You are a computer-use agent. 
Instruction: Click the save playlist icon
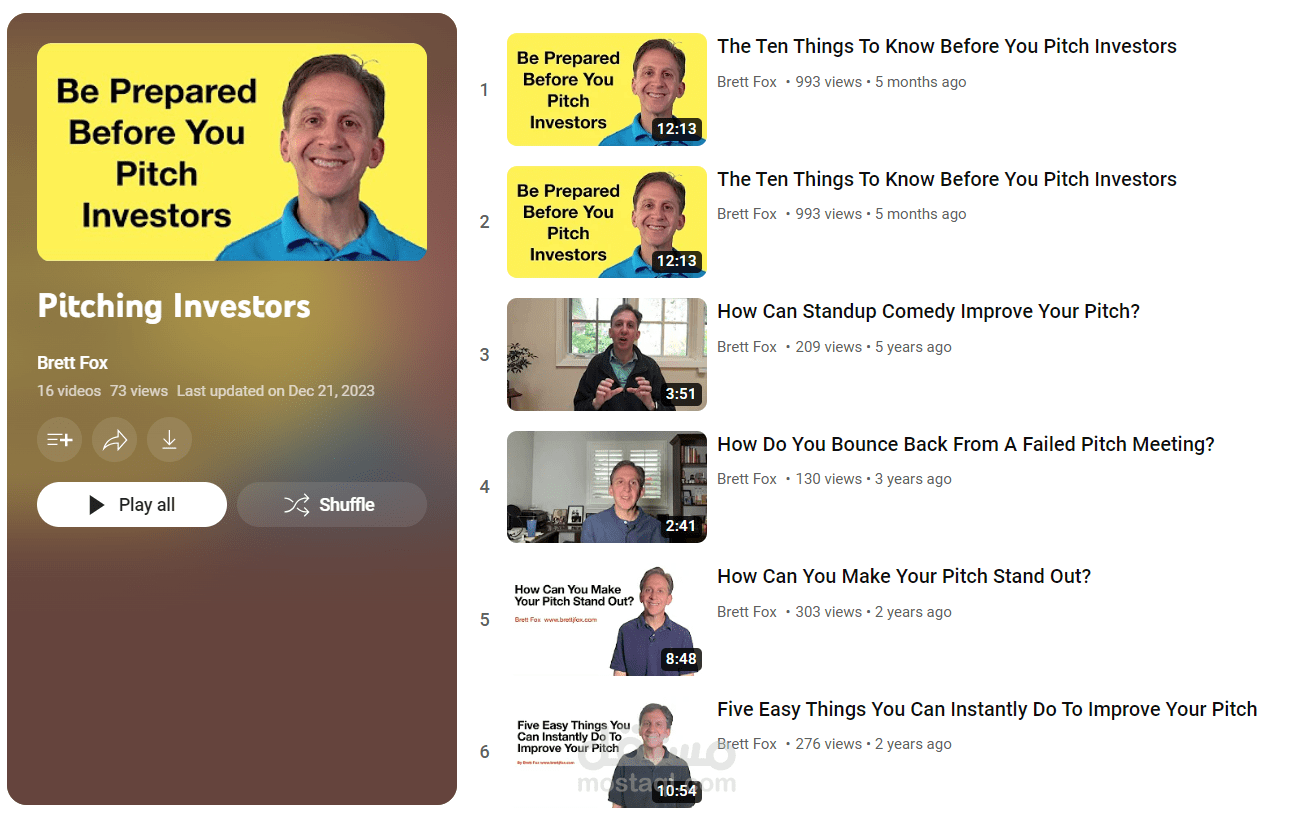59,440
